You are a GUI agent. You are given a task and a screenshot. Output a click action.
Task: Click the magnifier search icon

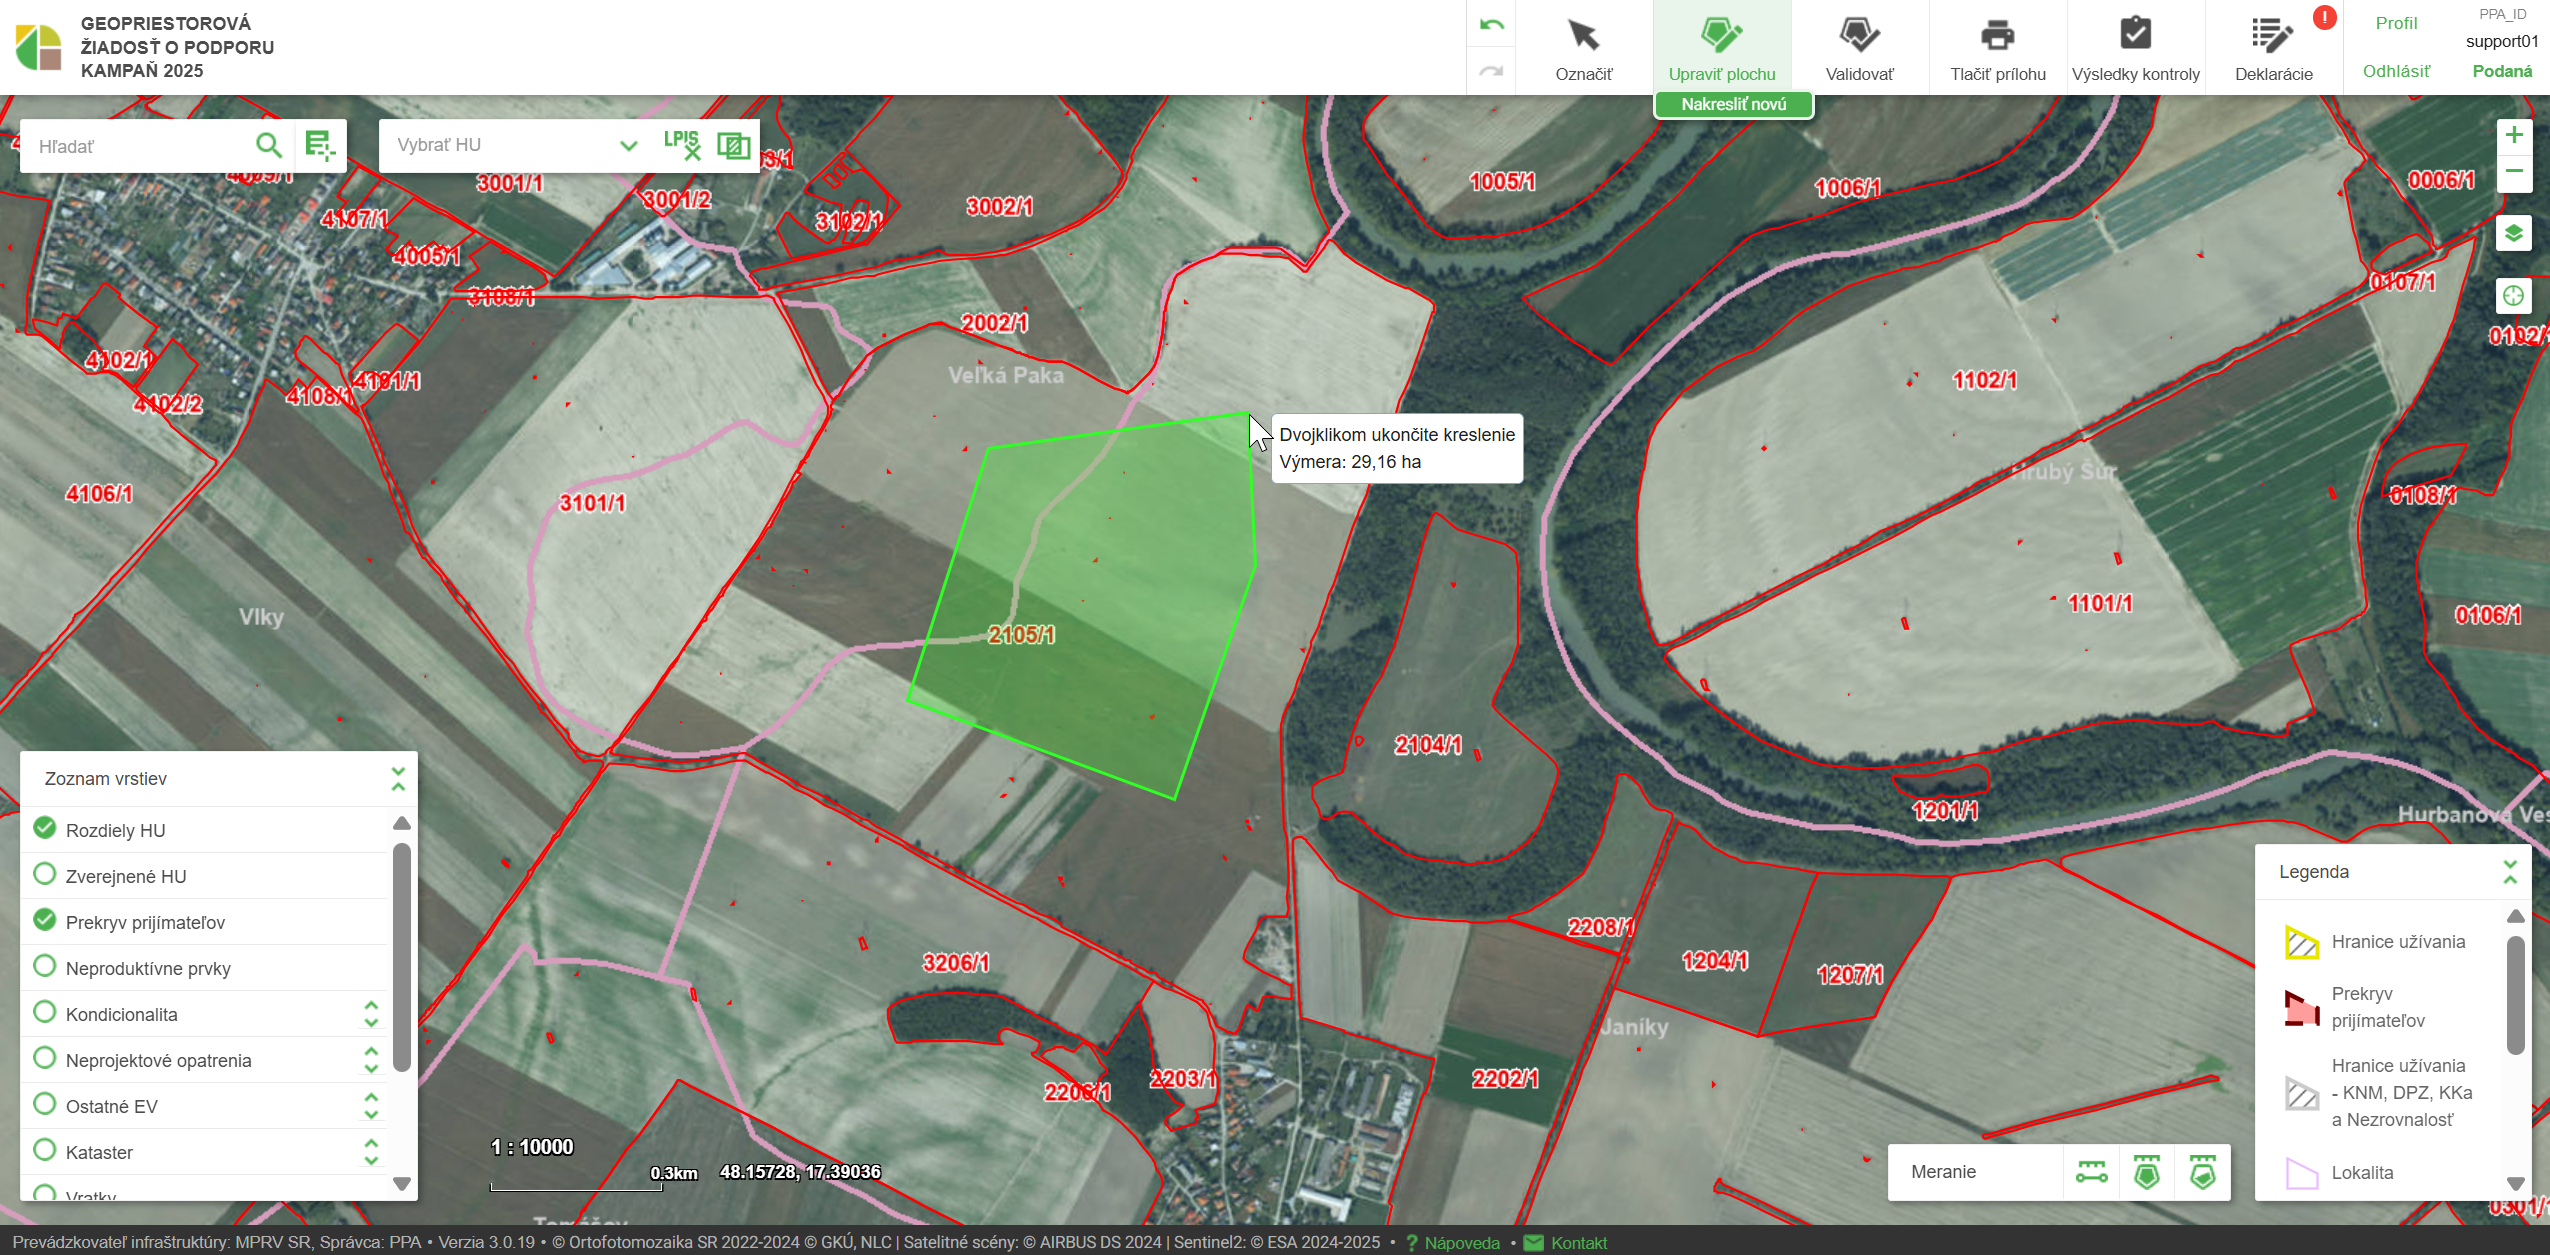click(x=268, y=146)
